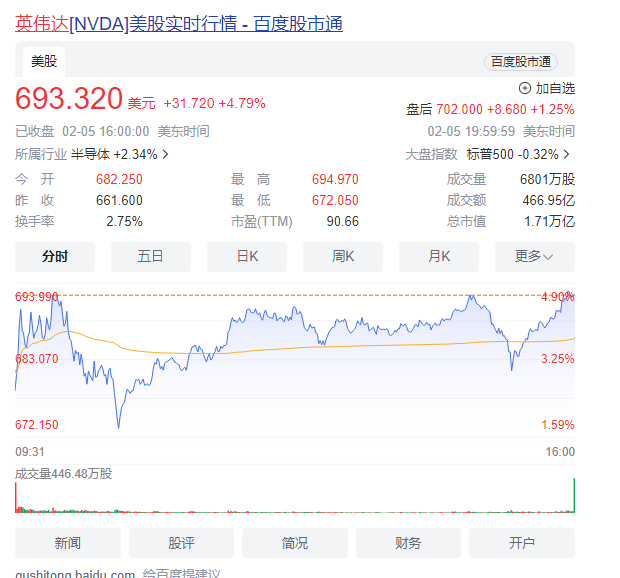The width and height of the screenshot is (620, 578).
Task: Open the 百度股市通 badge
Action: coord(526,62)
